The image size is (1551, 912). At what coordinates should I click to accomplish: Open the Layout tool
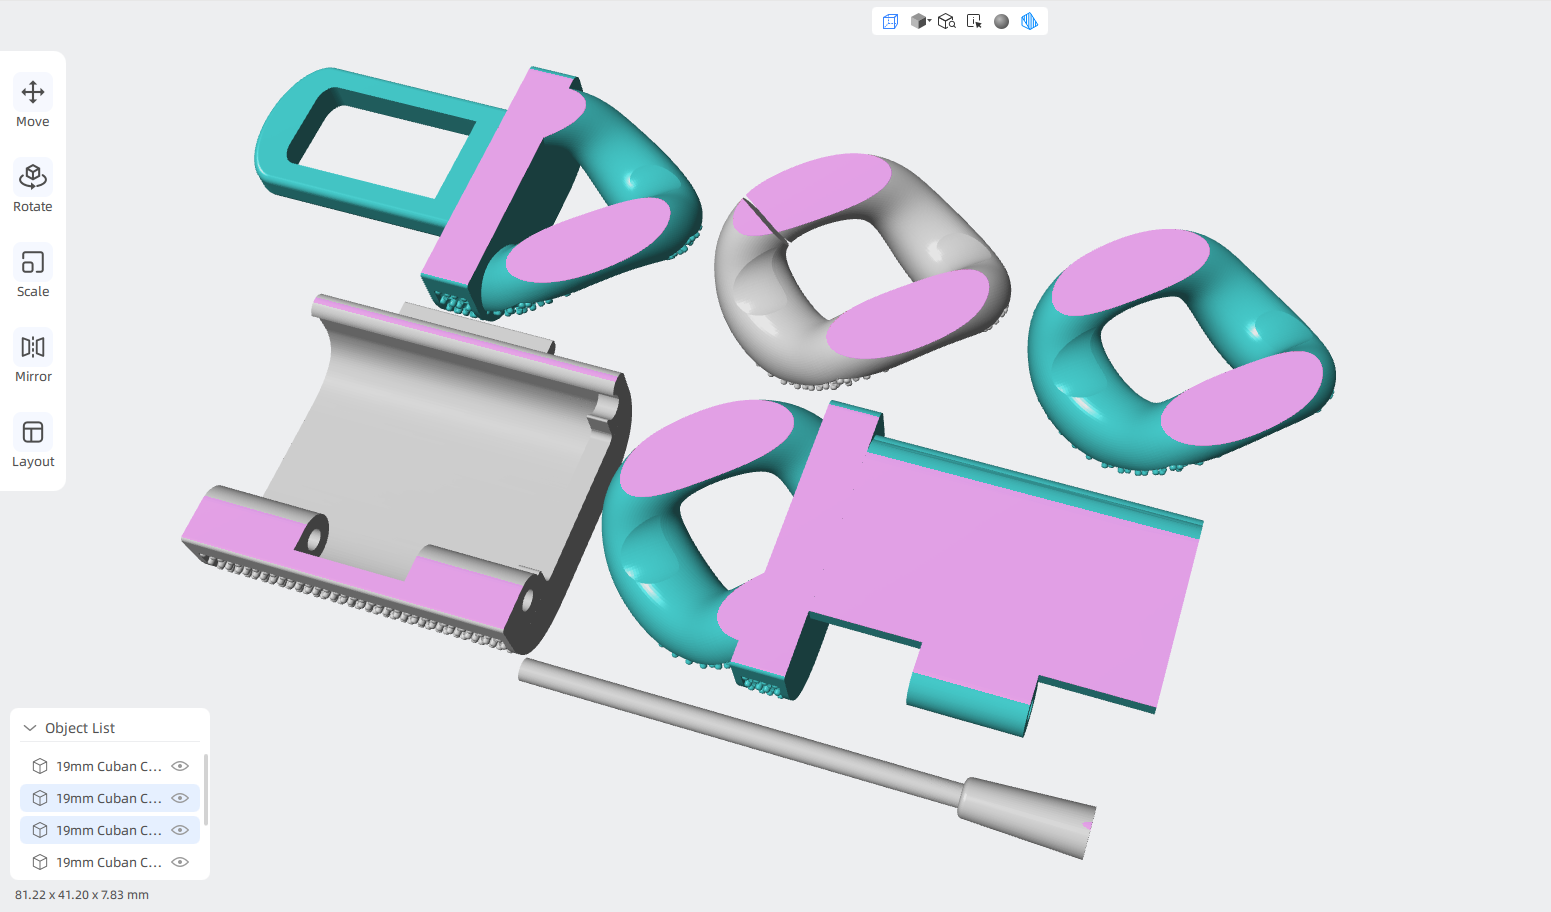(x=33, y=442)
